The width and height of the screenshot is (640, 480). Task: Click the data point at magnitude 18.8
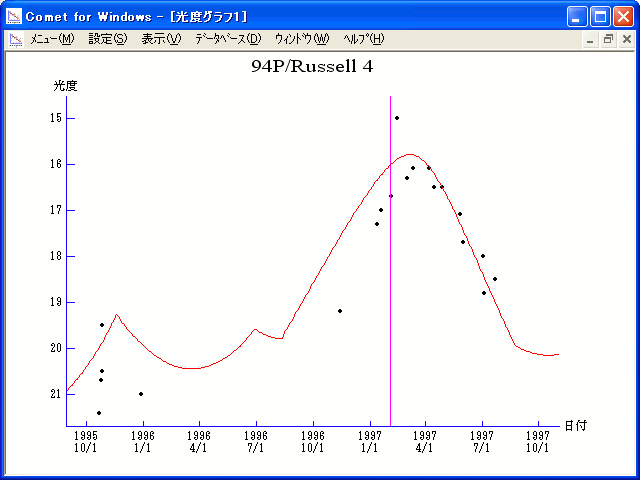[484, 293]
